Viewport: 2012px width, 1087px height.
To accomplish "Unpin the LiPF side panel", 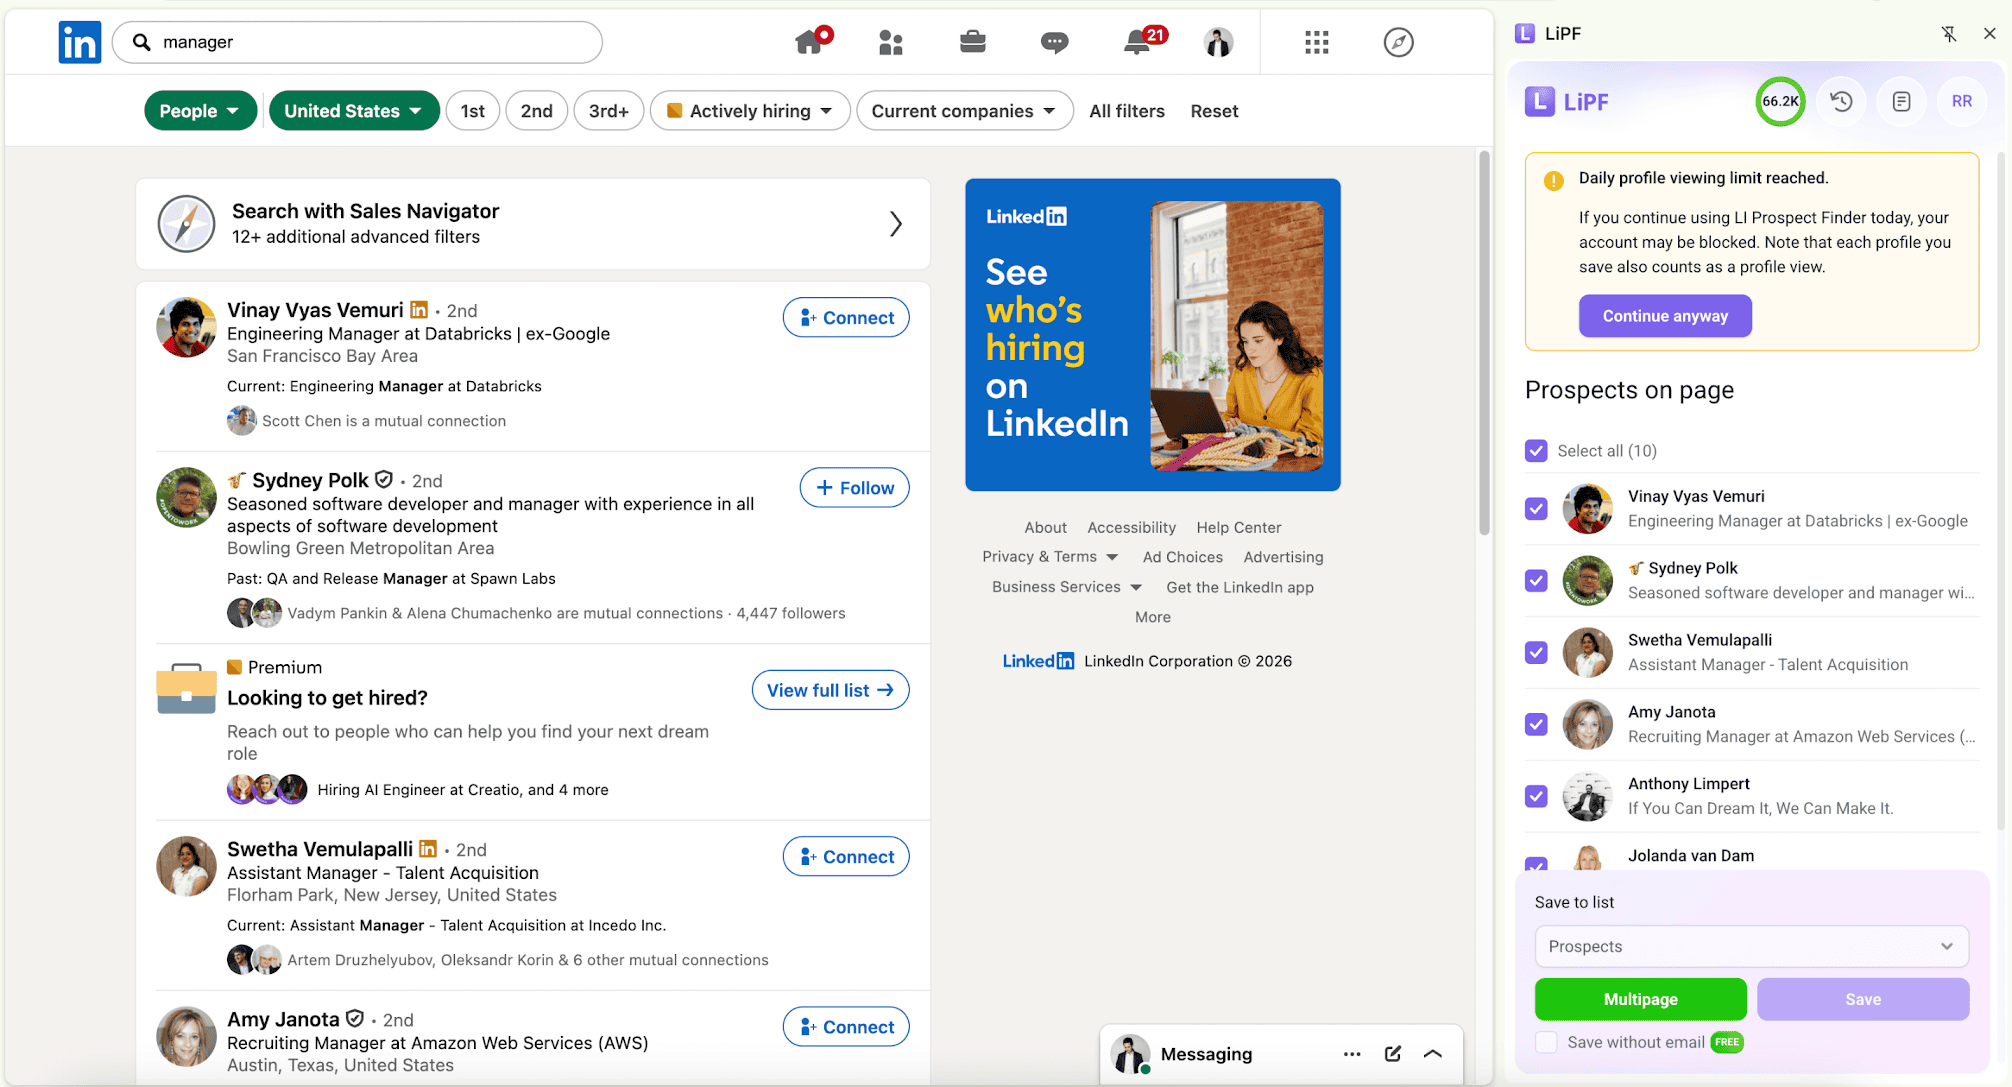I will [1949, 33].
